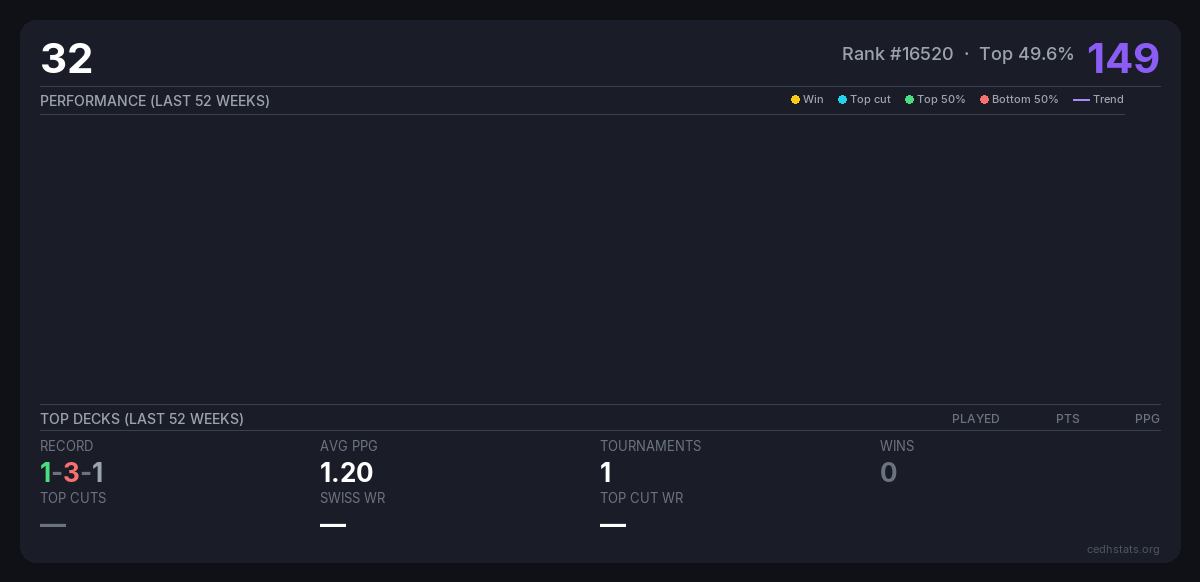1200x582 pixels.
Task: Sort decks by the PPG column
Action: coord(1147,419)
